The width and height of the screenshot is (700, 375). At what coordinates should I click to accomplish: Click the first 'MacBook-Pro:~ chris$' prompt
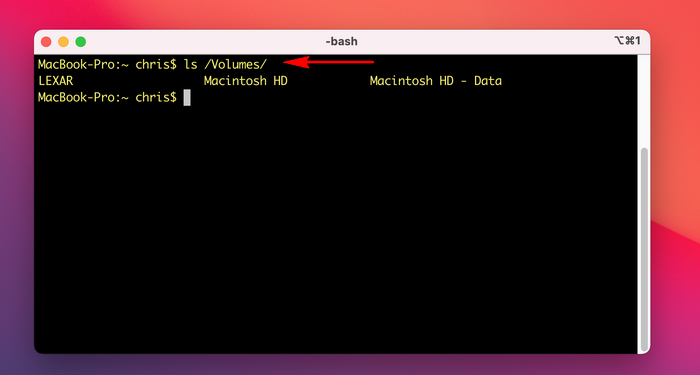click(x=107, y=64)
